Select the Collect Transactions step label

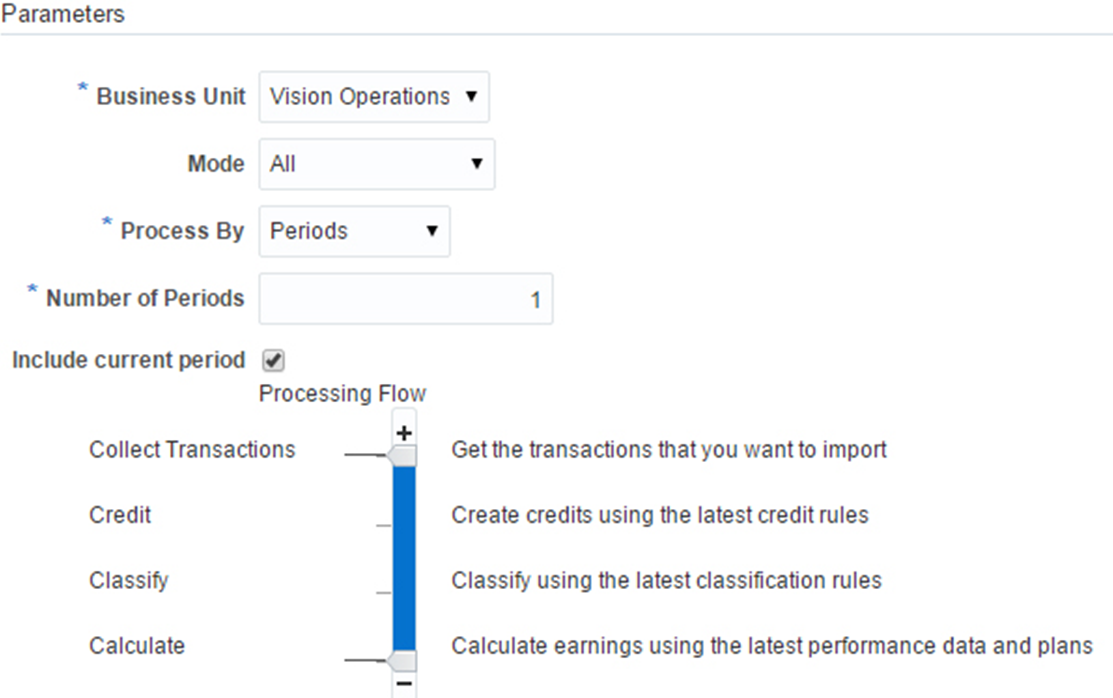point(192,450)
